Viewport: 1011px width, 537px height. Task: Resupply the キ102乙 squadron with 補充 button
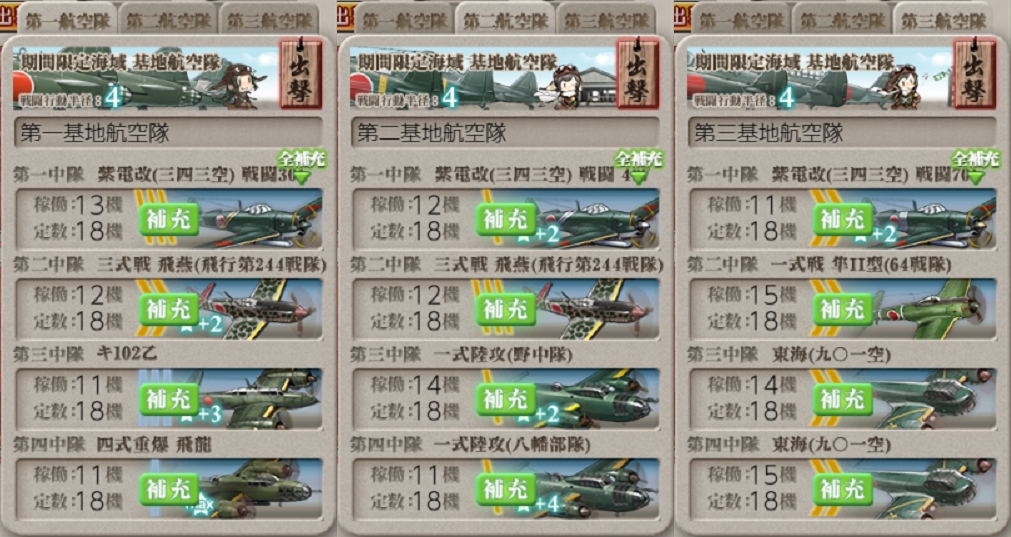point(169,399)
